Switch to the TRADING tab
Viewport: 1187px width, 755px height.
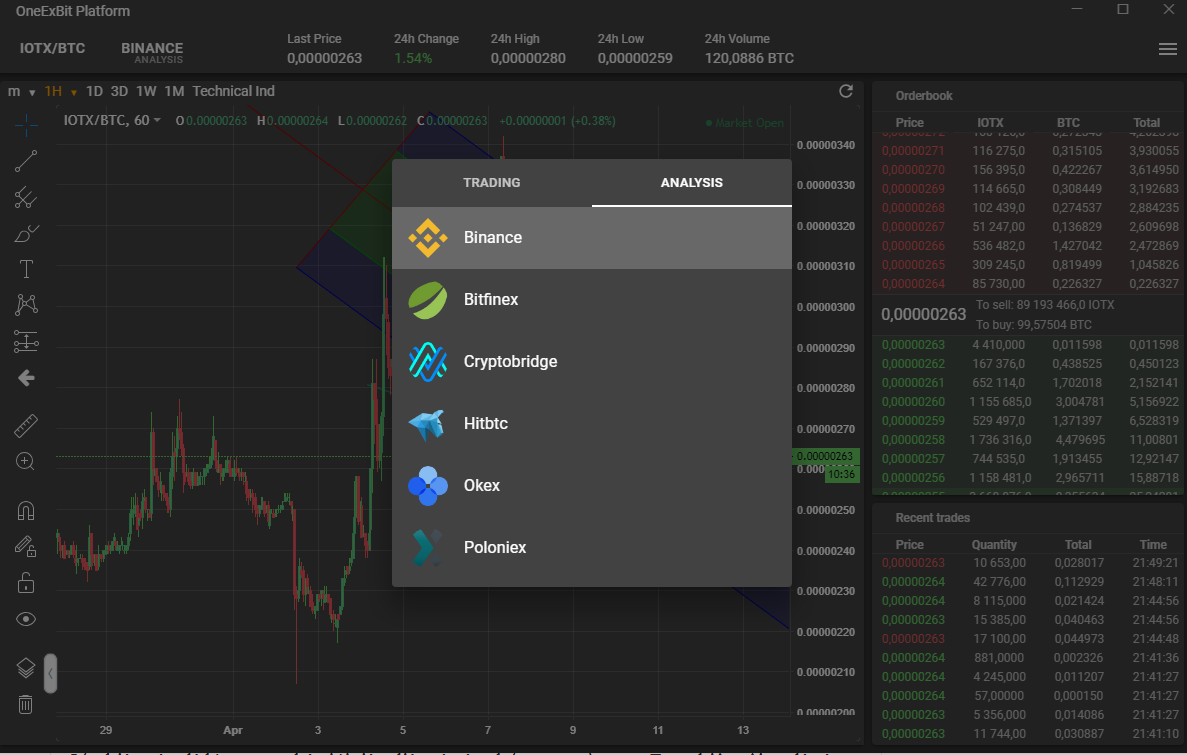492,183
